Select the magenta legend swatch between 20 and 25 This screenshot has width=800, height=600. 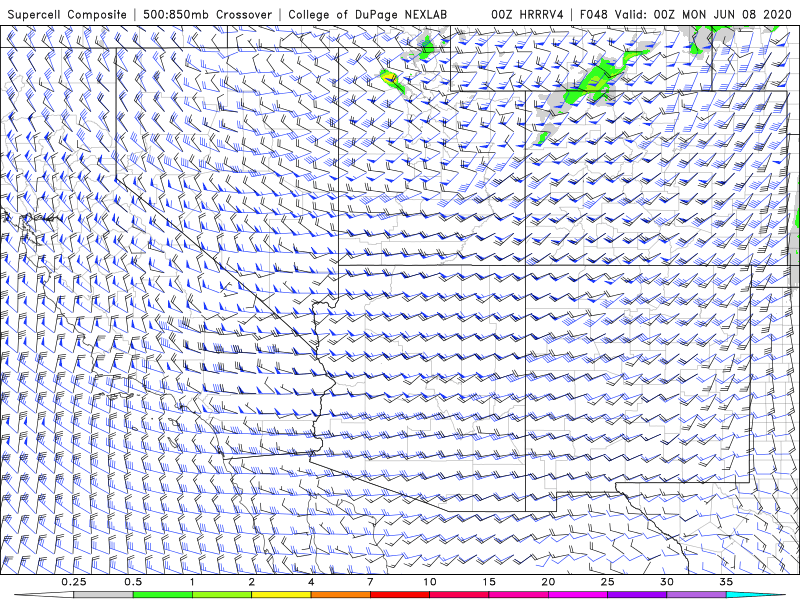(578, 595)
